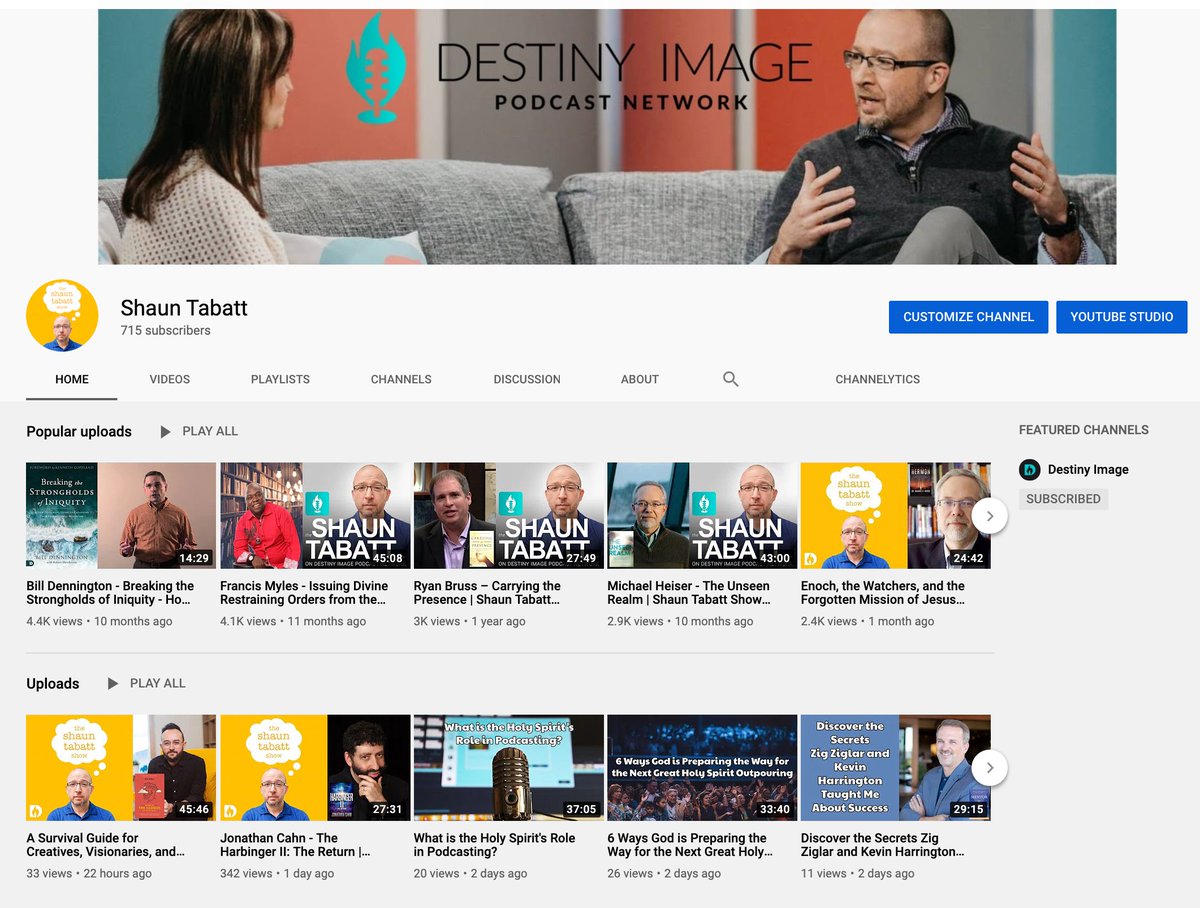Open the Bill Dennington video thumbnail
Image resolution: width=1200 pixels, height=908 pixels.
click(x=121, y=516)
